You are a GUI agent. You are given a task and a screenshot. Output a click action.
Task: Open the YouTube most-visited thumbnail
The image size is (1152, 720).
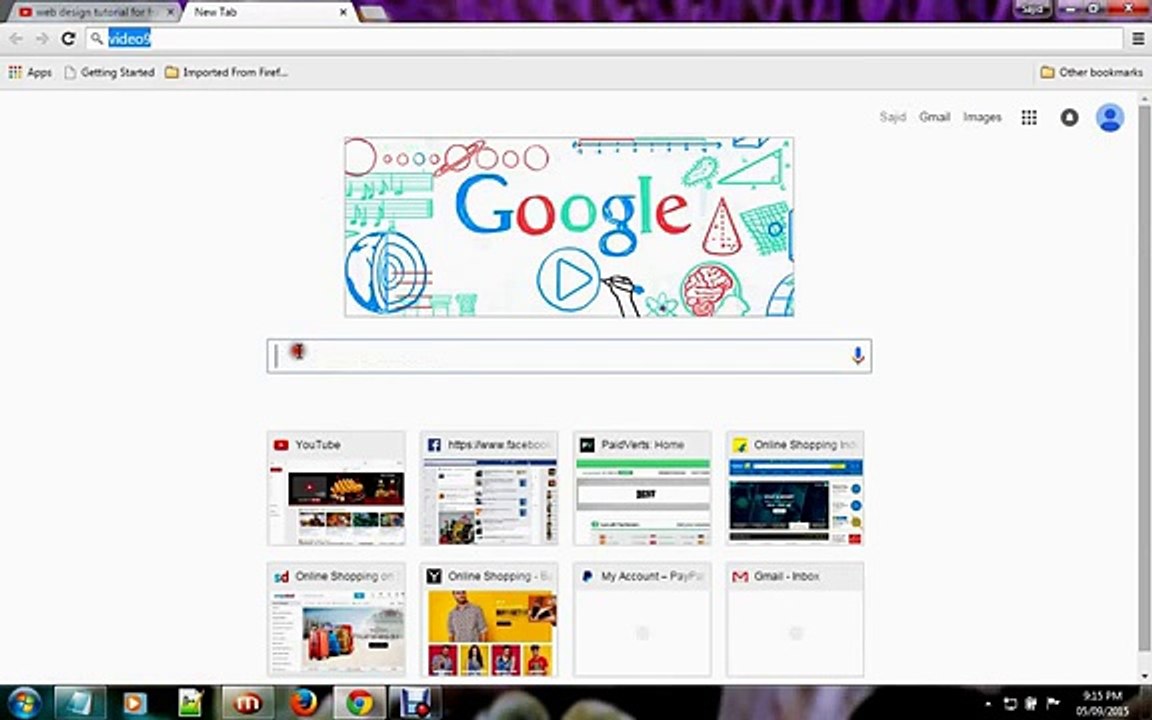(336, 488)
